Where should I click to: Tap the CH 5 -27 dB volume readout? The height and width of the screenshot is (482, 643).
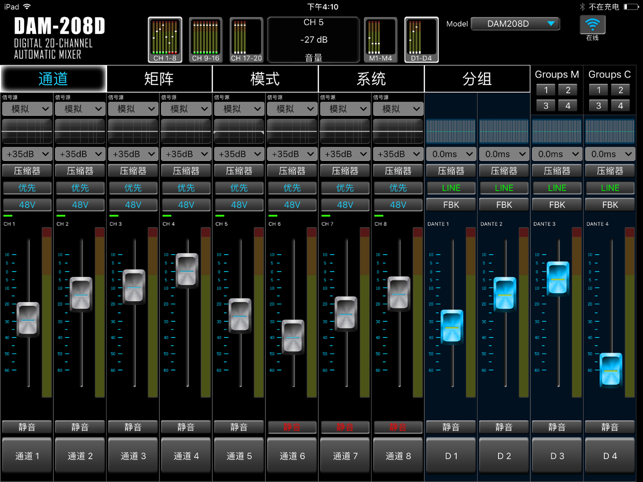pyautogui.click(x=314, y=40)
